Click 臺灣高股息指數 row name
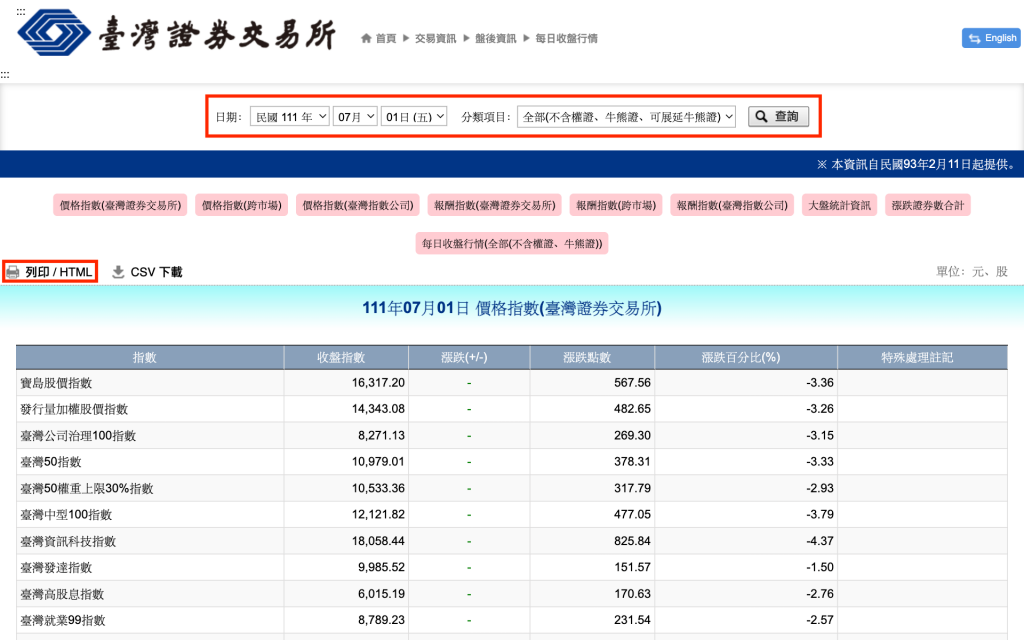The width and height of the screenshot is (1024, 640). (62, 594)
